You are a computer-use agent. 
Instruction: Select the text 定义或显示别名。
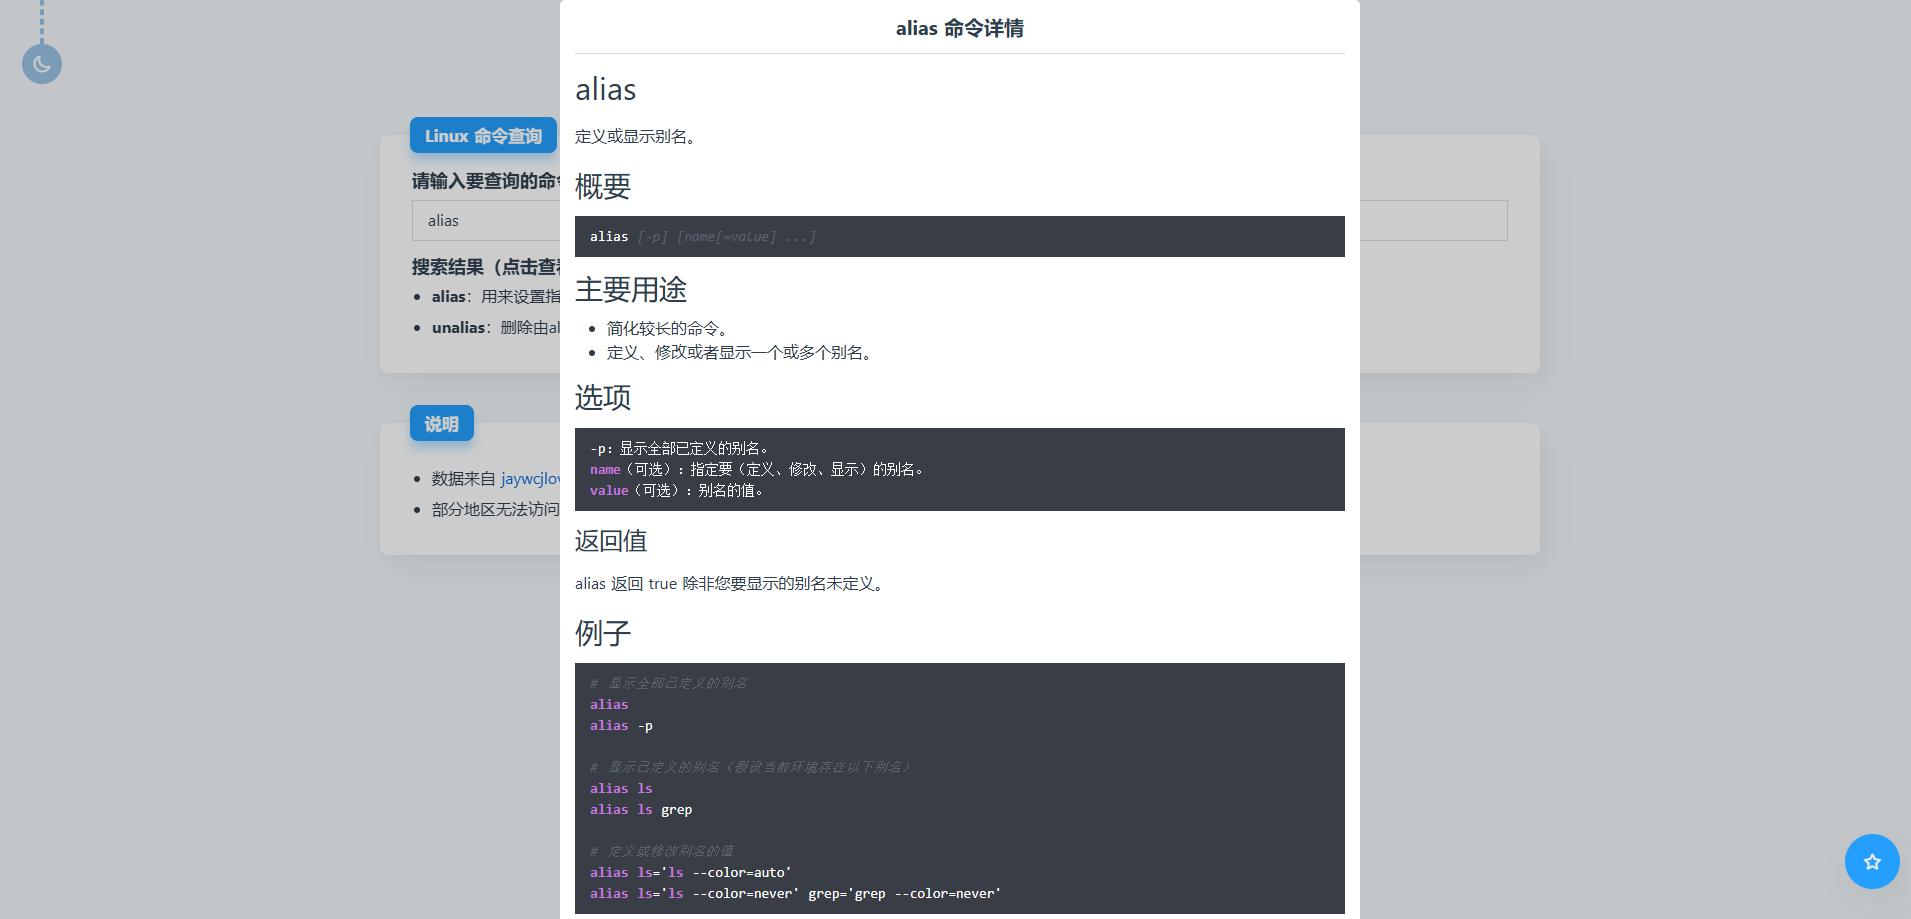point(635,136)
